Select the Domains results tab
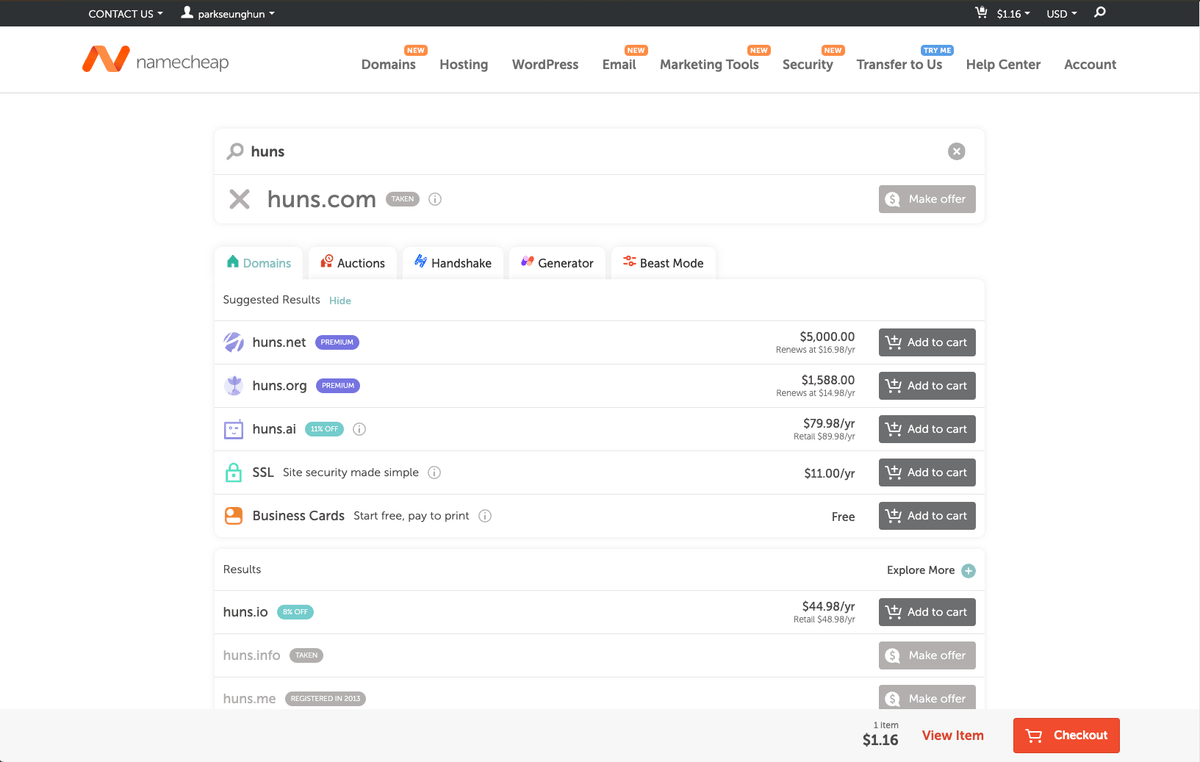Screen dimensions: 1200x762 click(259, 263)
